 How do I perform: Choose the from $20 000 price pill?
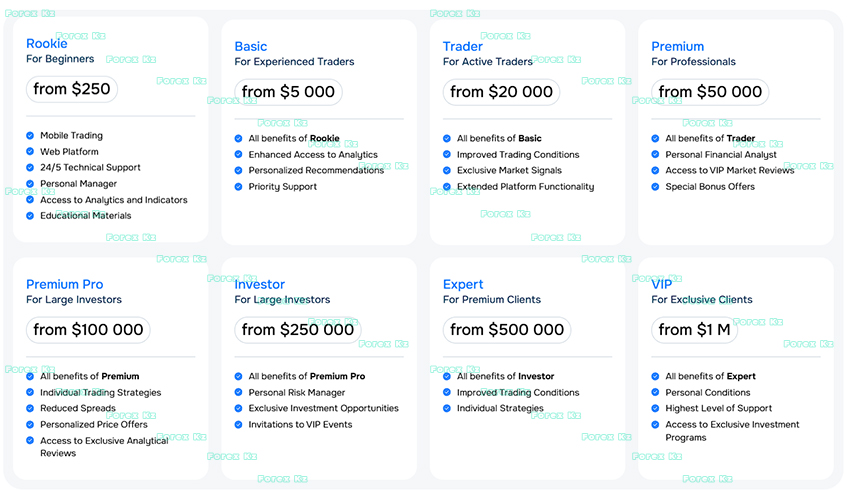[501, 92]
